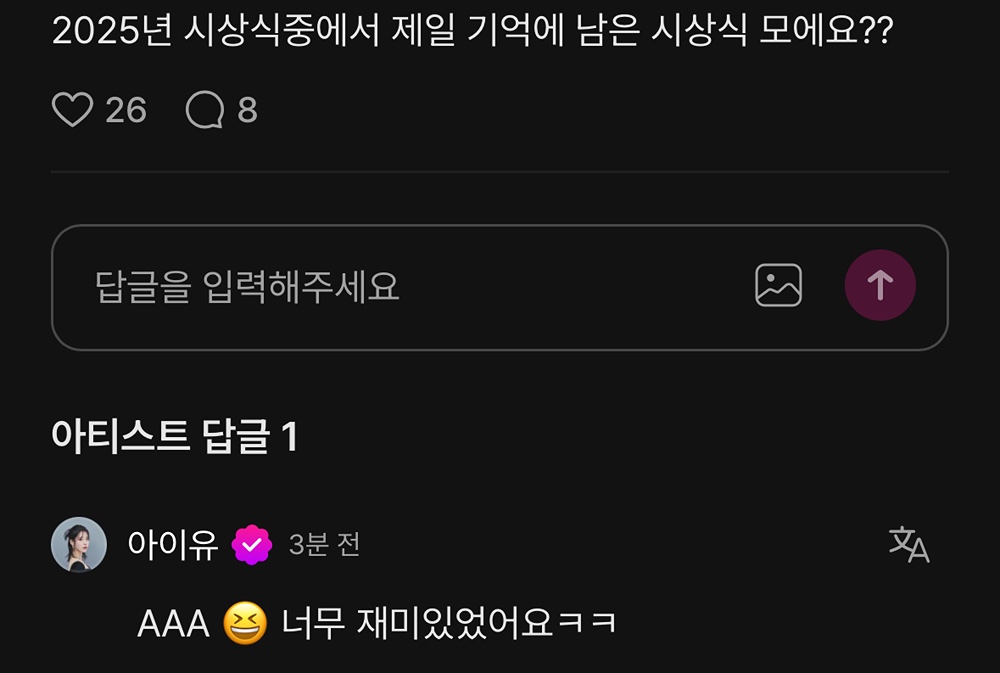
Task: Click the 모에요?? ending of the post
Action: coord(827,30)
